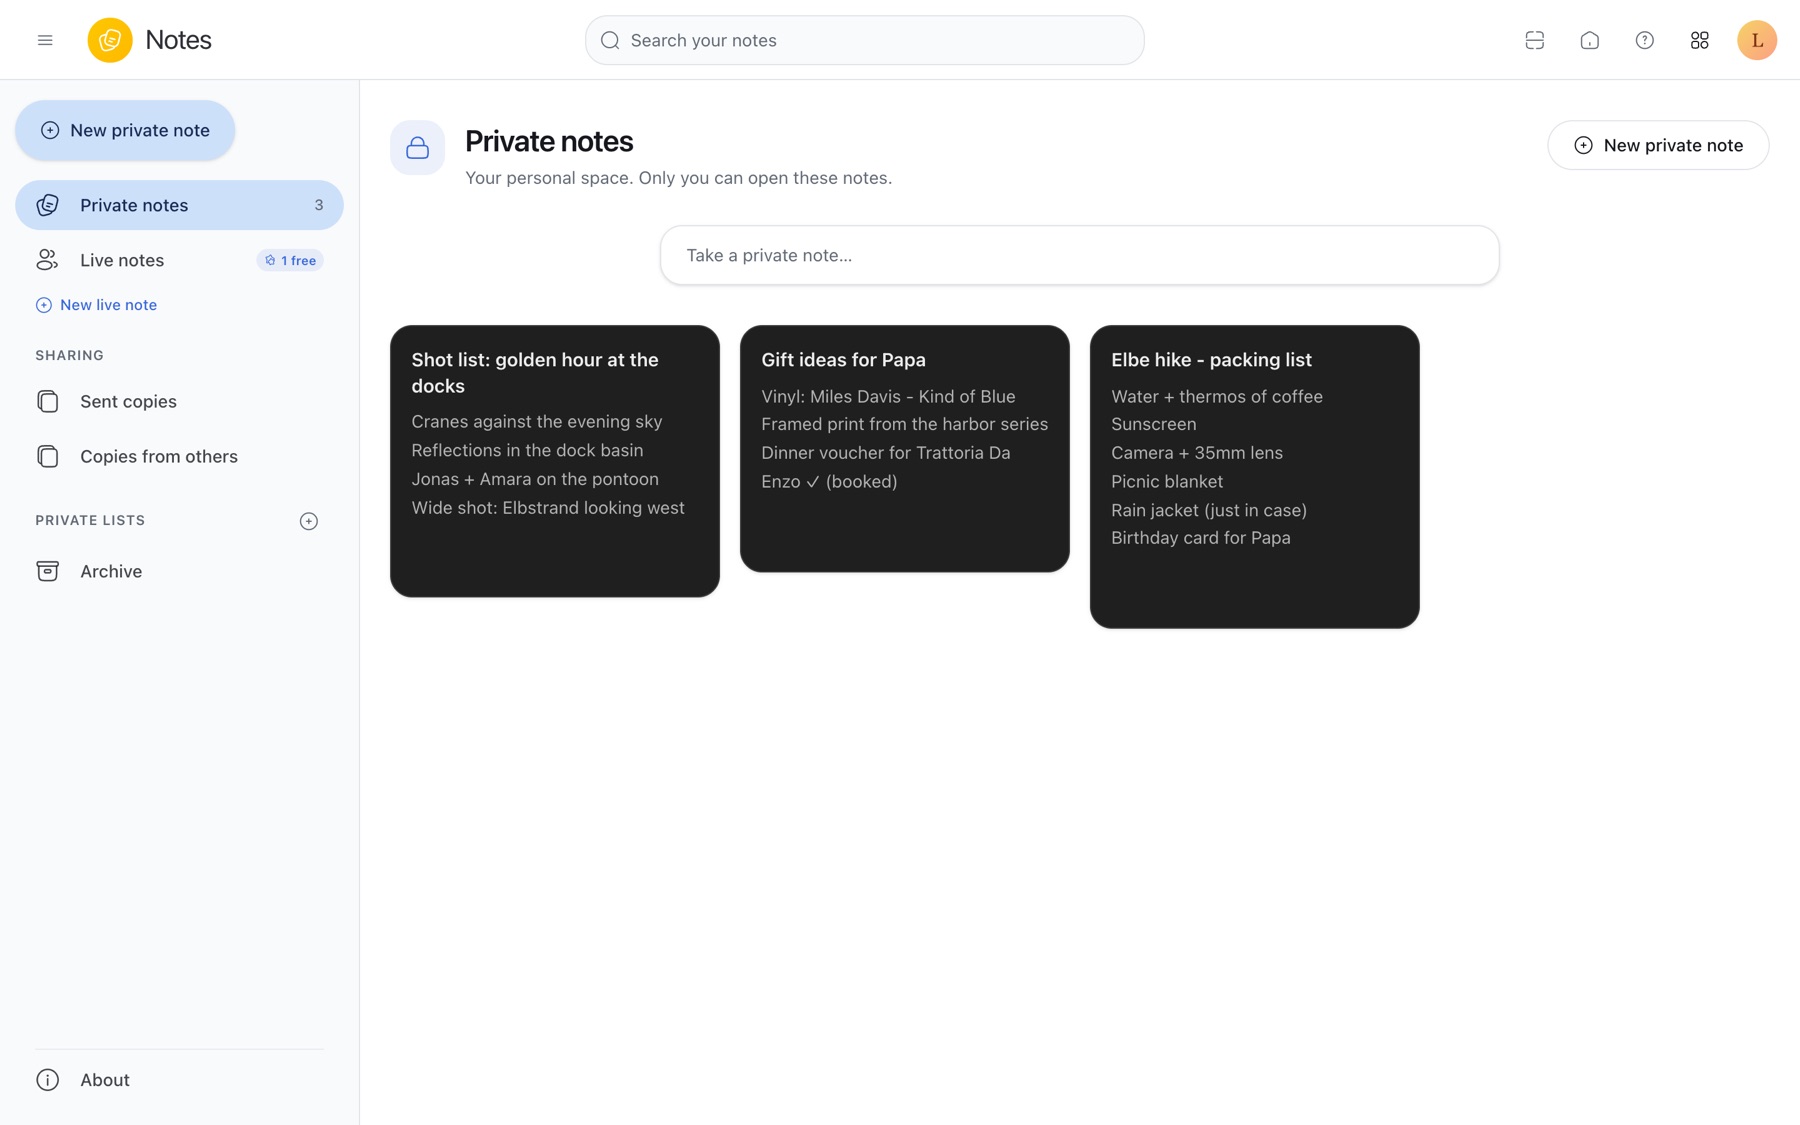The height and width of the screenshot is (1125, 1800).
Task: Click the private notes count 3
Action: (319, 205)
